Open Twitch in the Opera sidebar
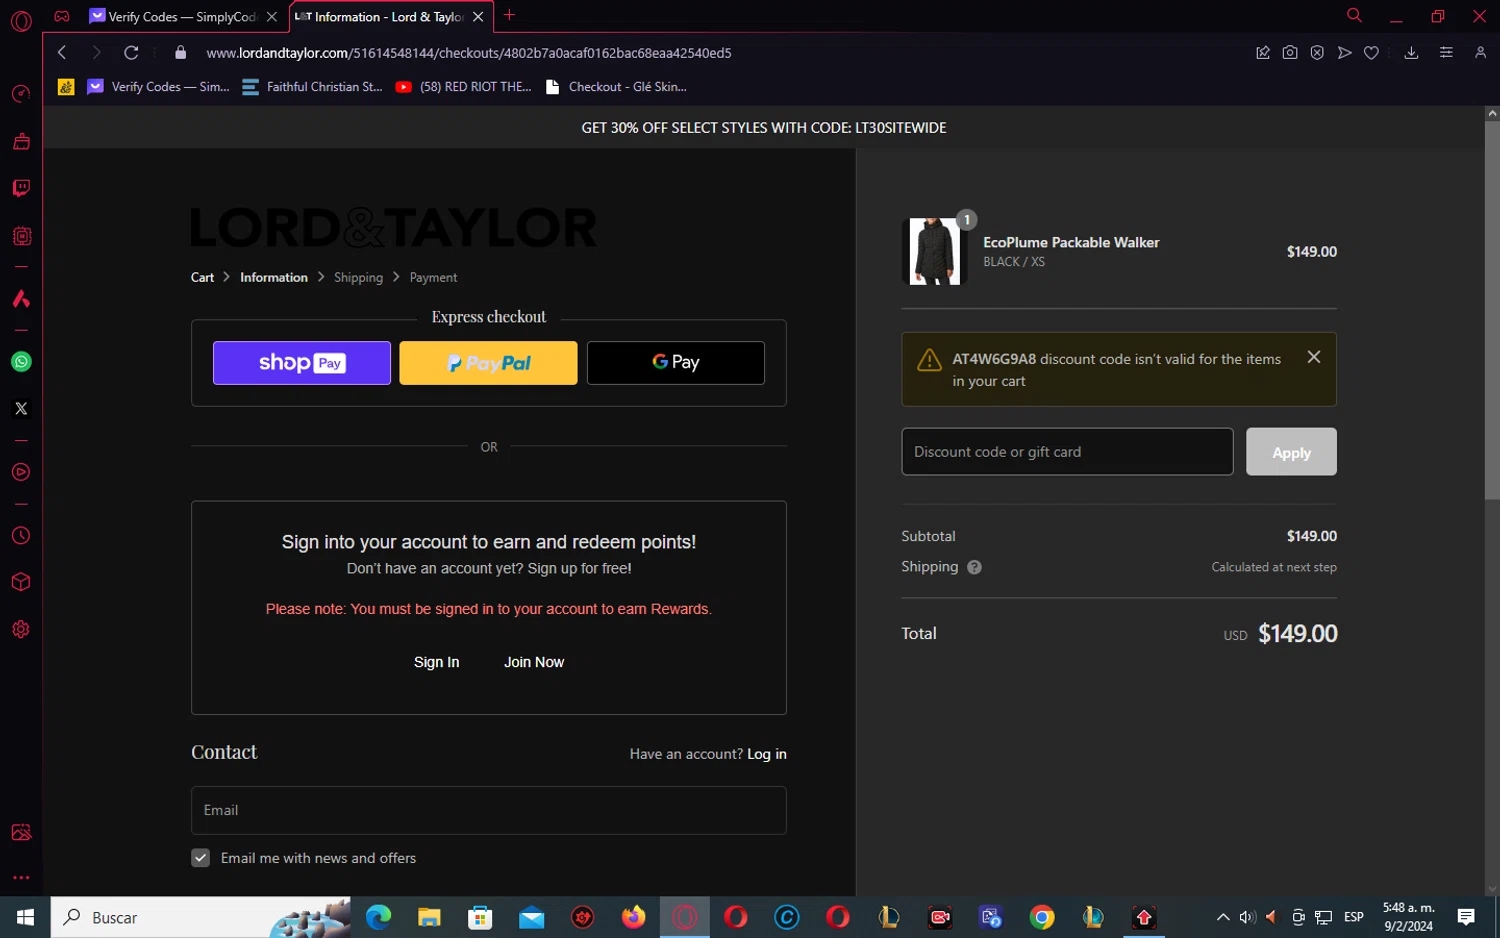This screenshot has width=1500, height=938. tap(21, 189)
